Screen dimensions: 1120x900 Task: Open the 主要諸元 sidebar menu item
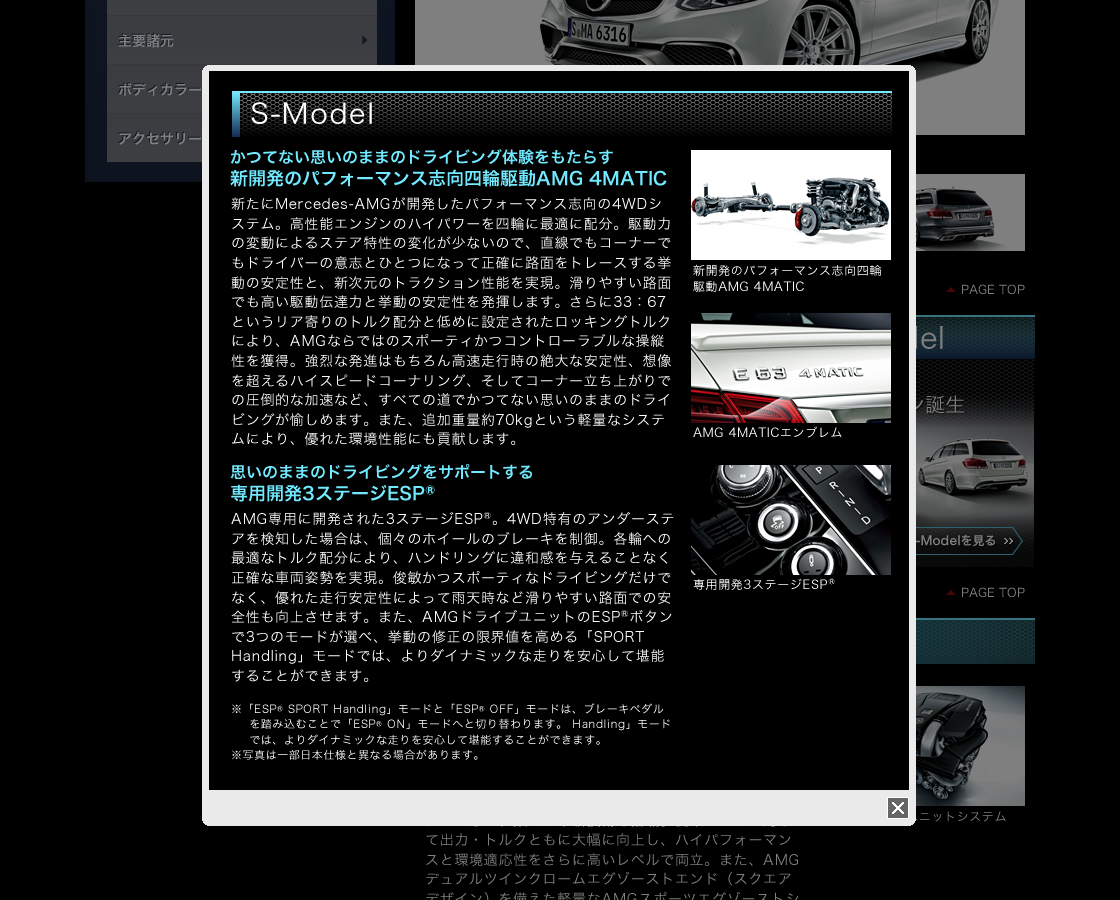(x=146, y=41)
